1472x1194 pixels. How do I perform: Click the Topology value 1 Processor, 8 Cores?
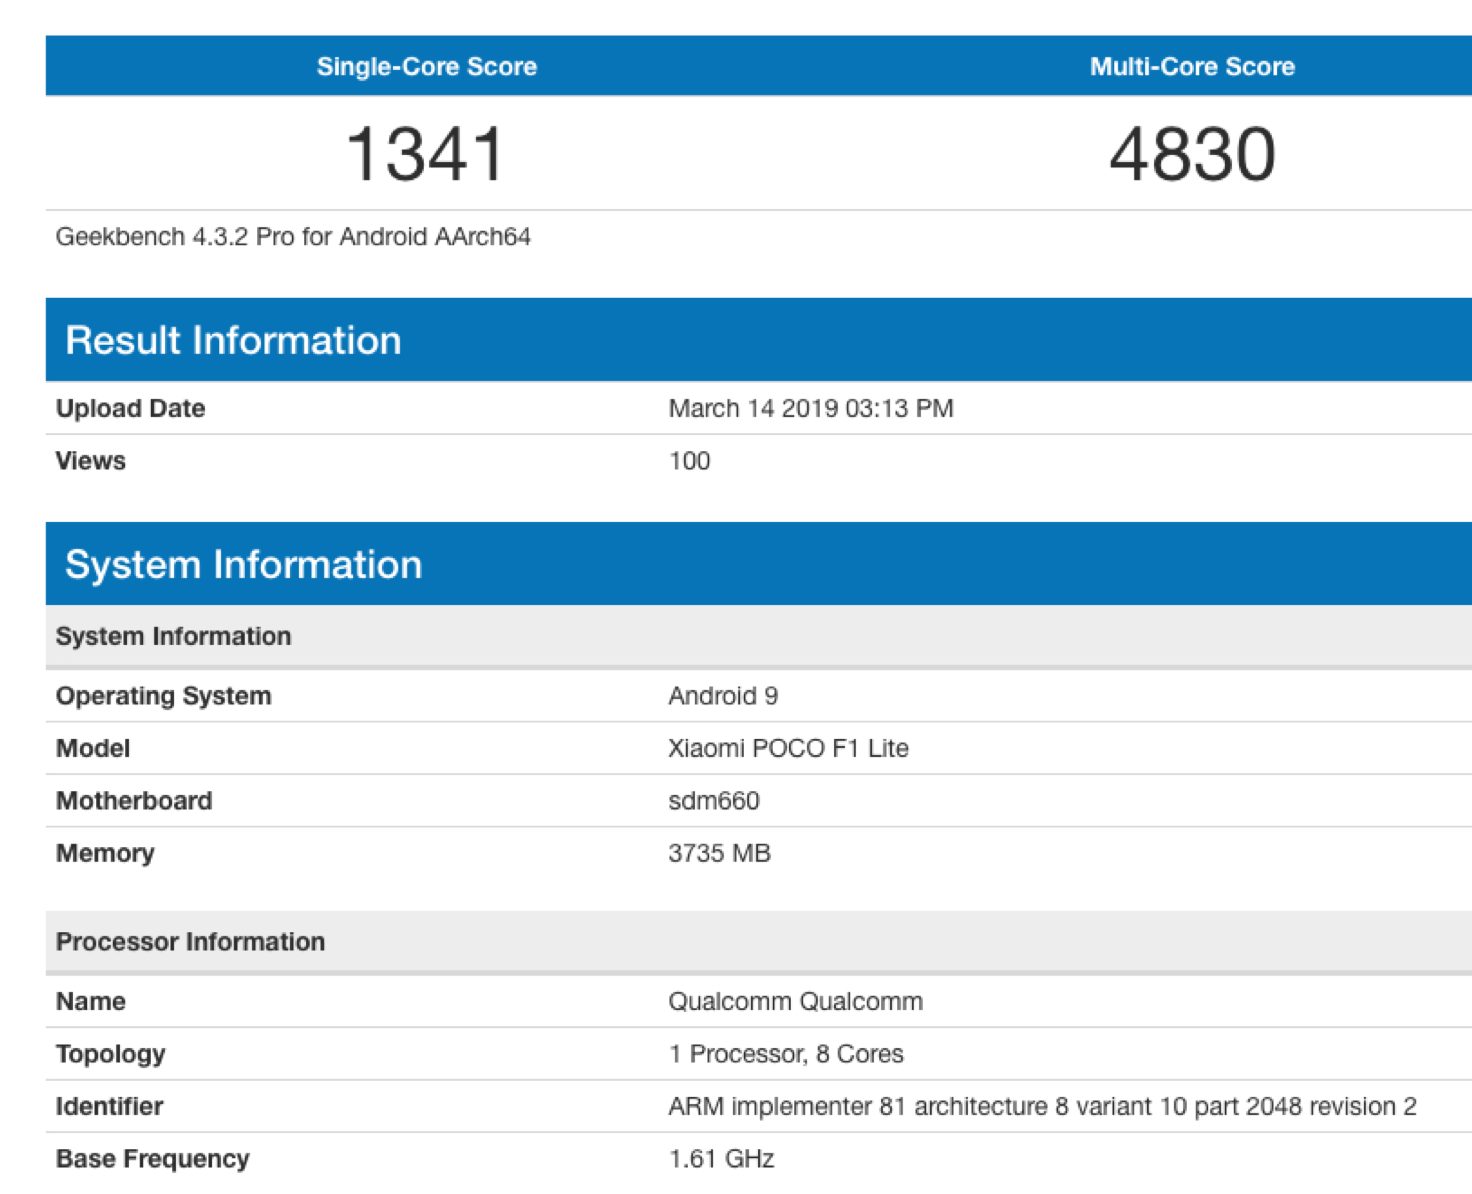[x=785, y=1054]
